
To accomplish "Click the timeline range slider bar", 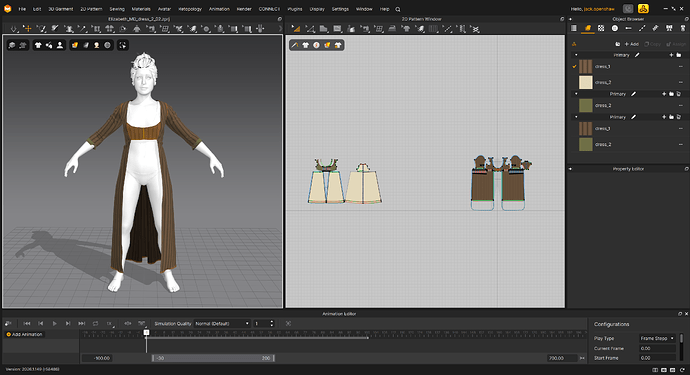I will [213, 358].
